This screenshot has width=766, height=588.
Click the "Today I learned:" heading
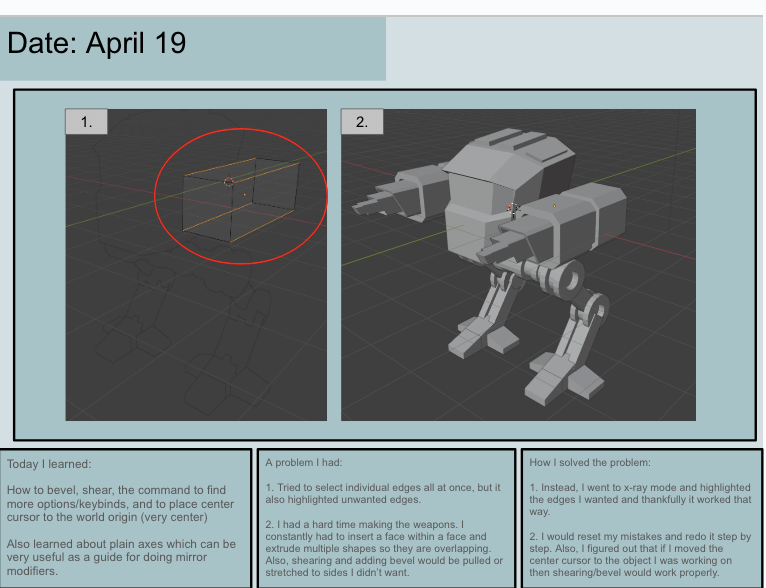click(49, 464)
